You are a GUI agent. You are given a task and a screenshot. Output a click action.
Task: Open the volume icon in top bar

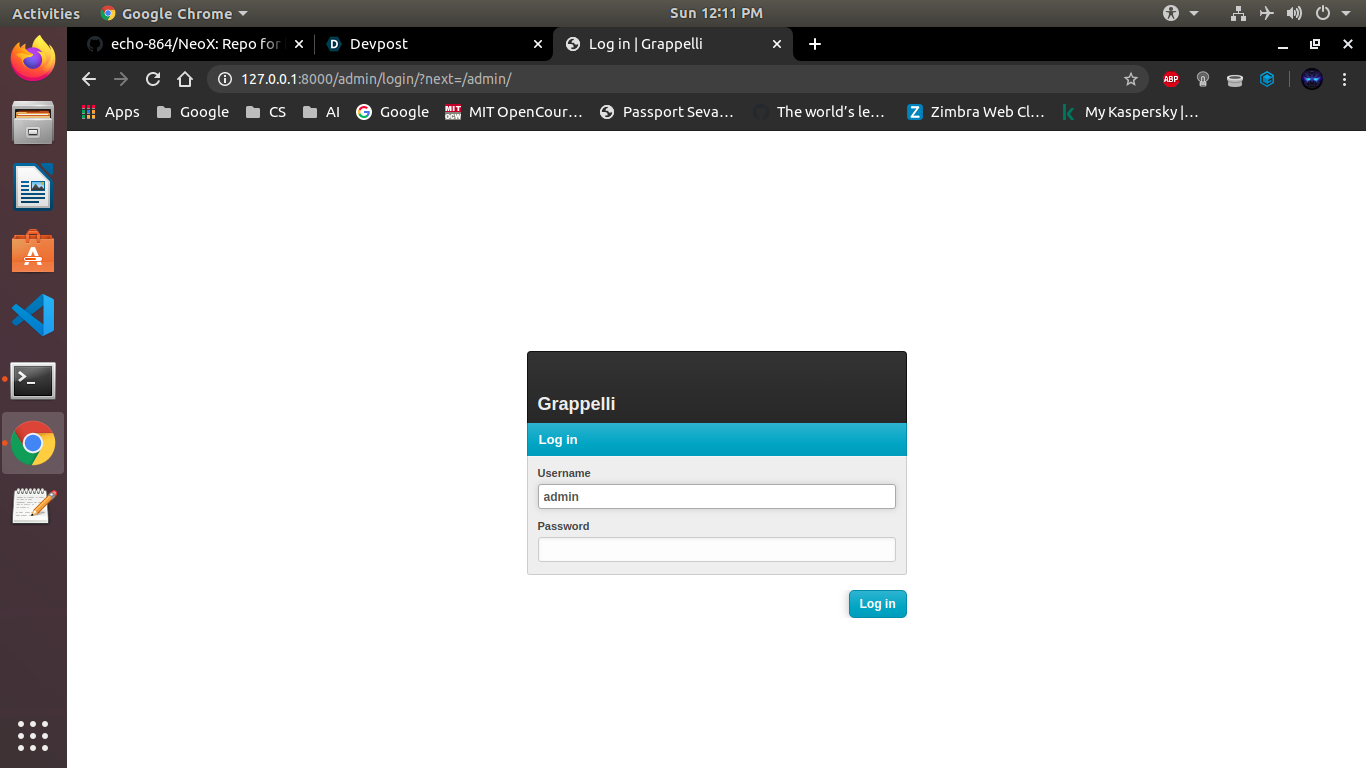[x=1295, y=13]
